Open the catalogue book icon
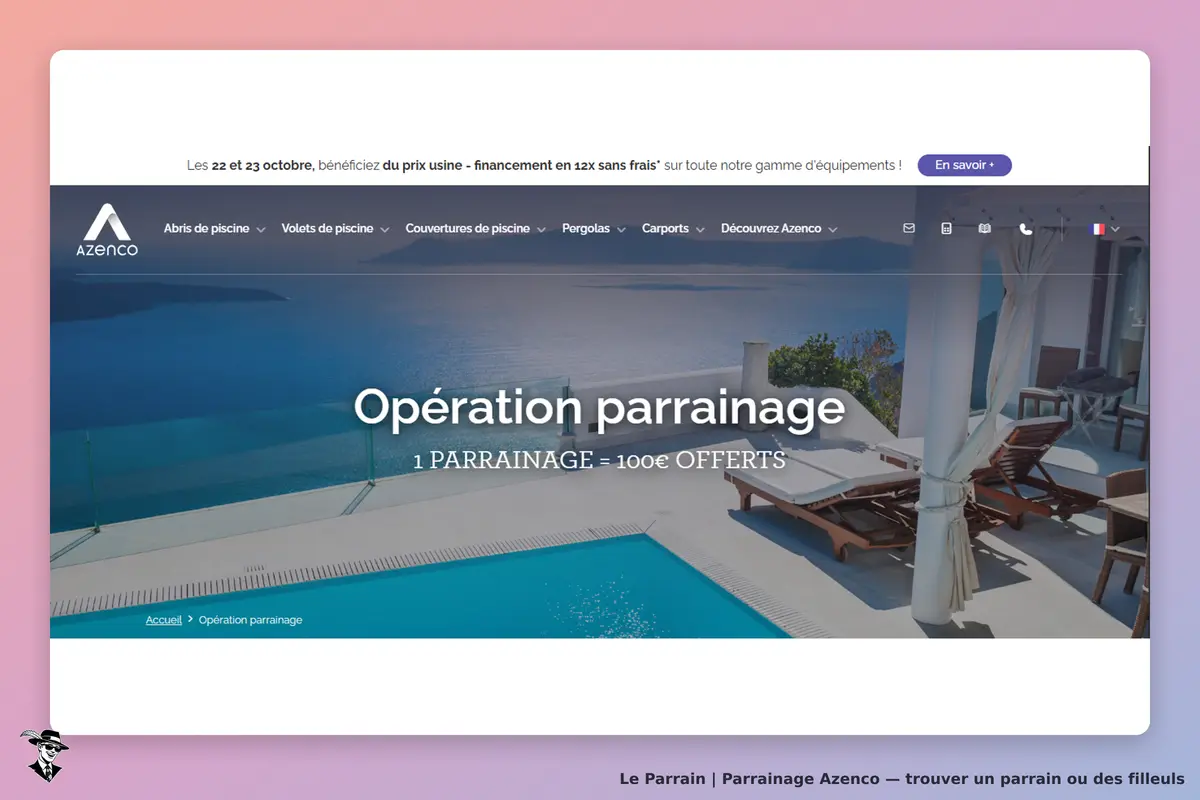Screen dimensions: 1200x800 pyautogui.click(x=984, y=228)
